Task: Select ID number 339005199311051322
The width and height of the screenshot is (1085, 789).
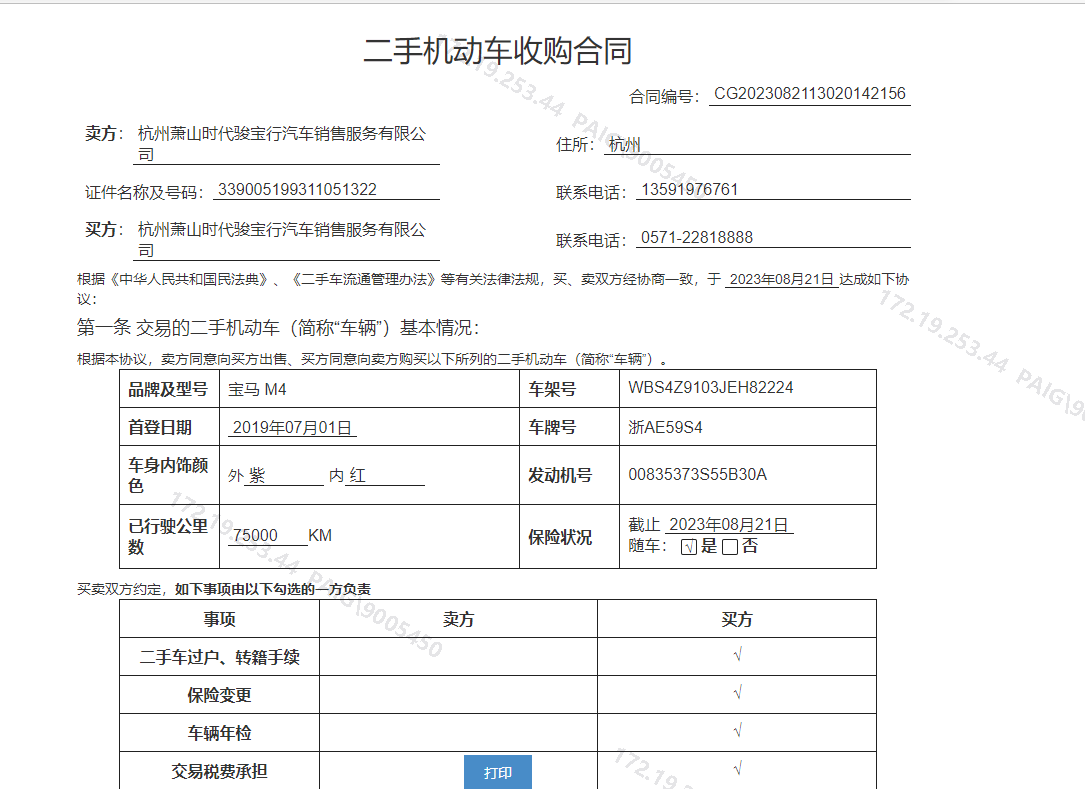Action: click(x=298, y=190)
